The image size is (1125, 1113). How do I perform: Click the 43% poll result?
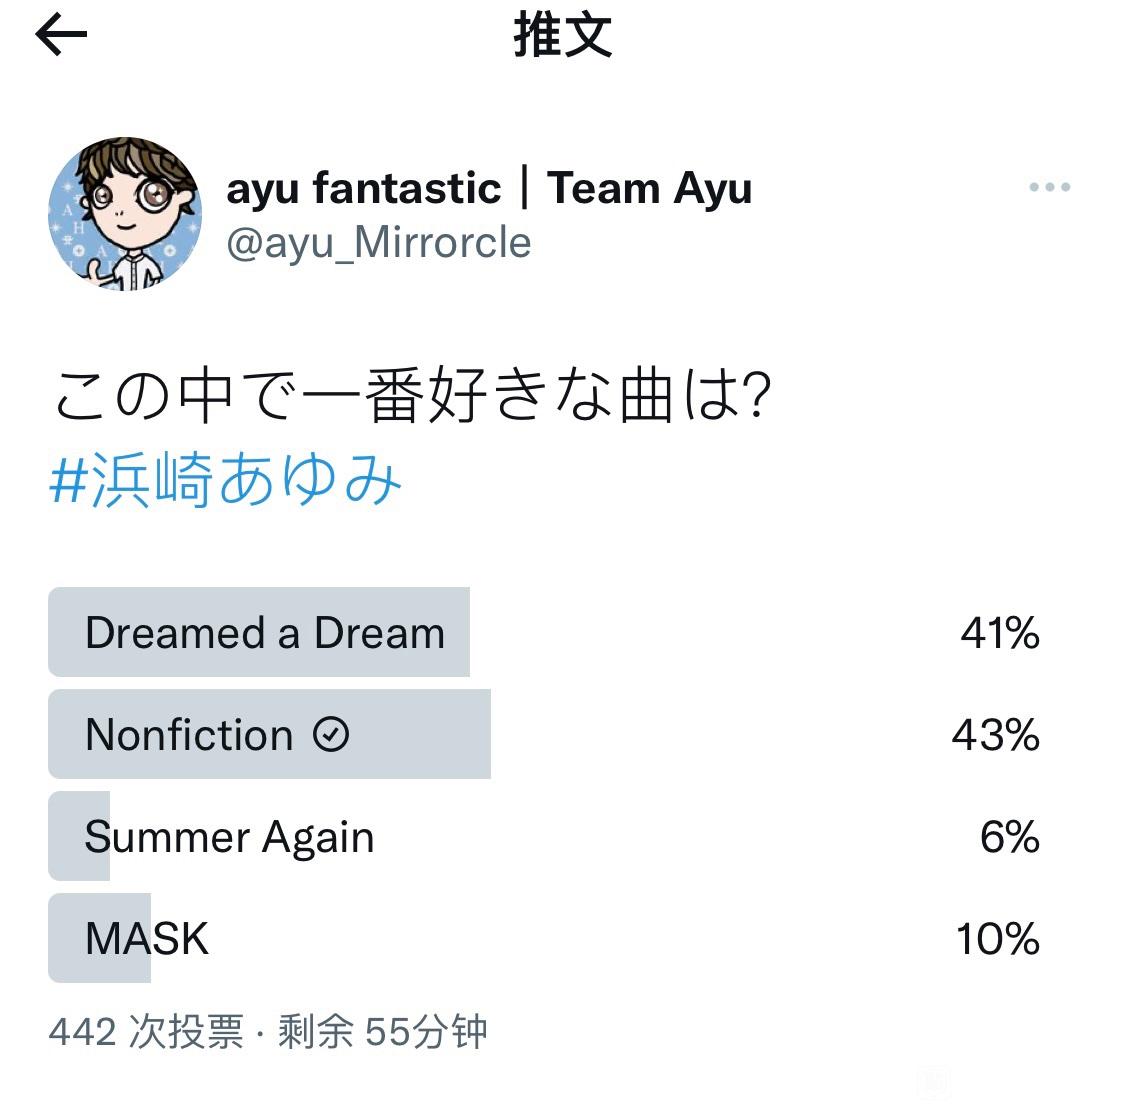tap(996, 735)
